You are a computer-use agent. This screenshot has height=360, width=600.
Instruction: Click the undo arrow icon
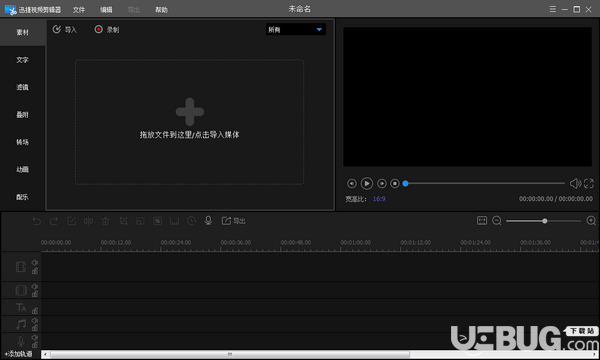click(x=36, y=221)
